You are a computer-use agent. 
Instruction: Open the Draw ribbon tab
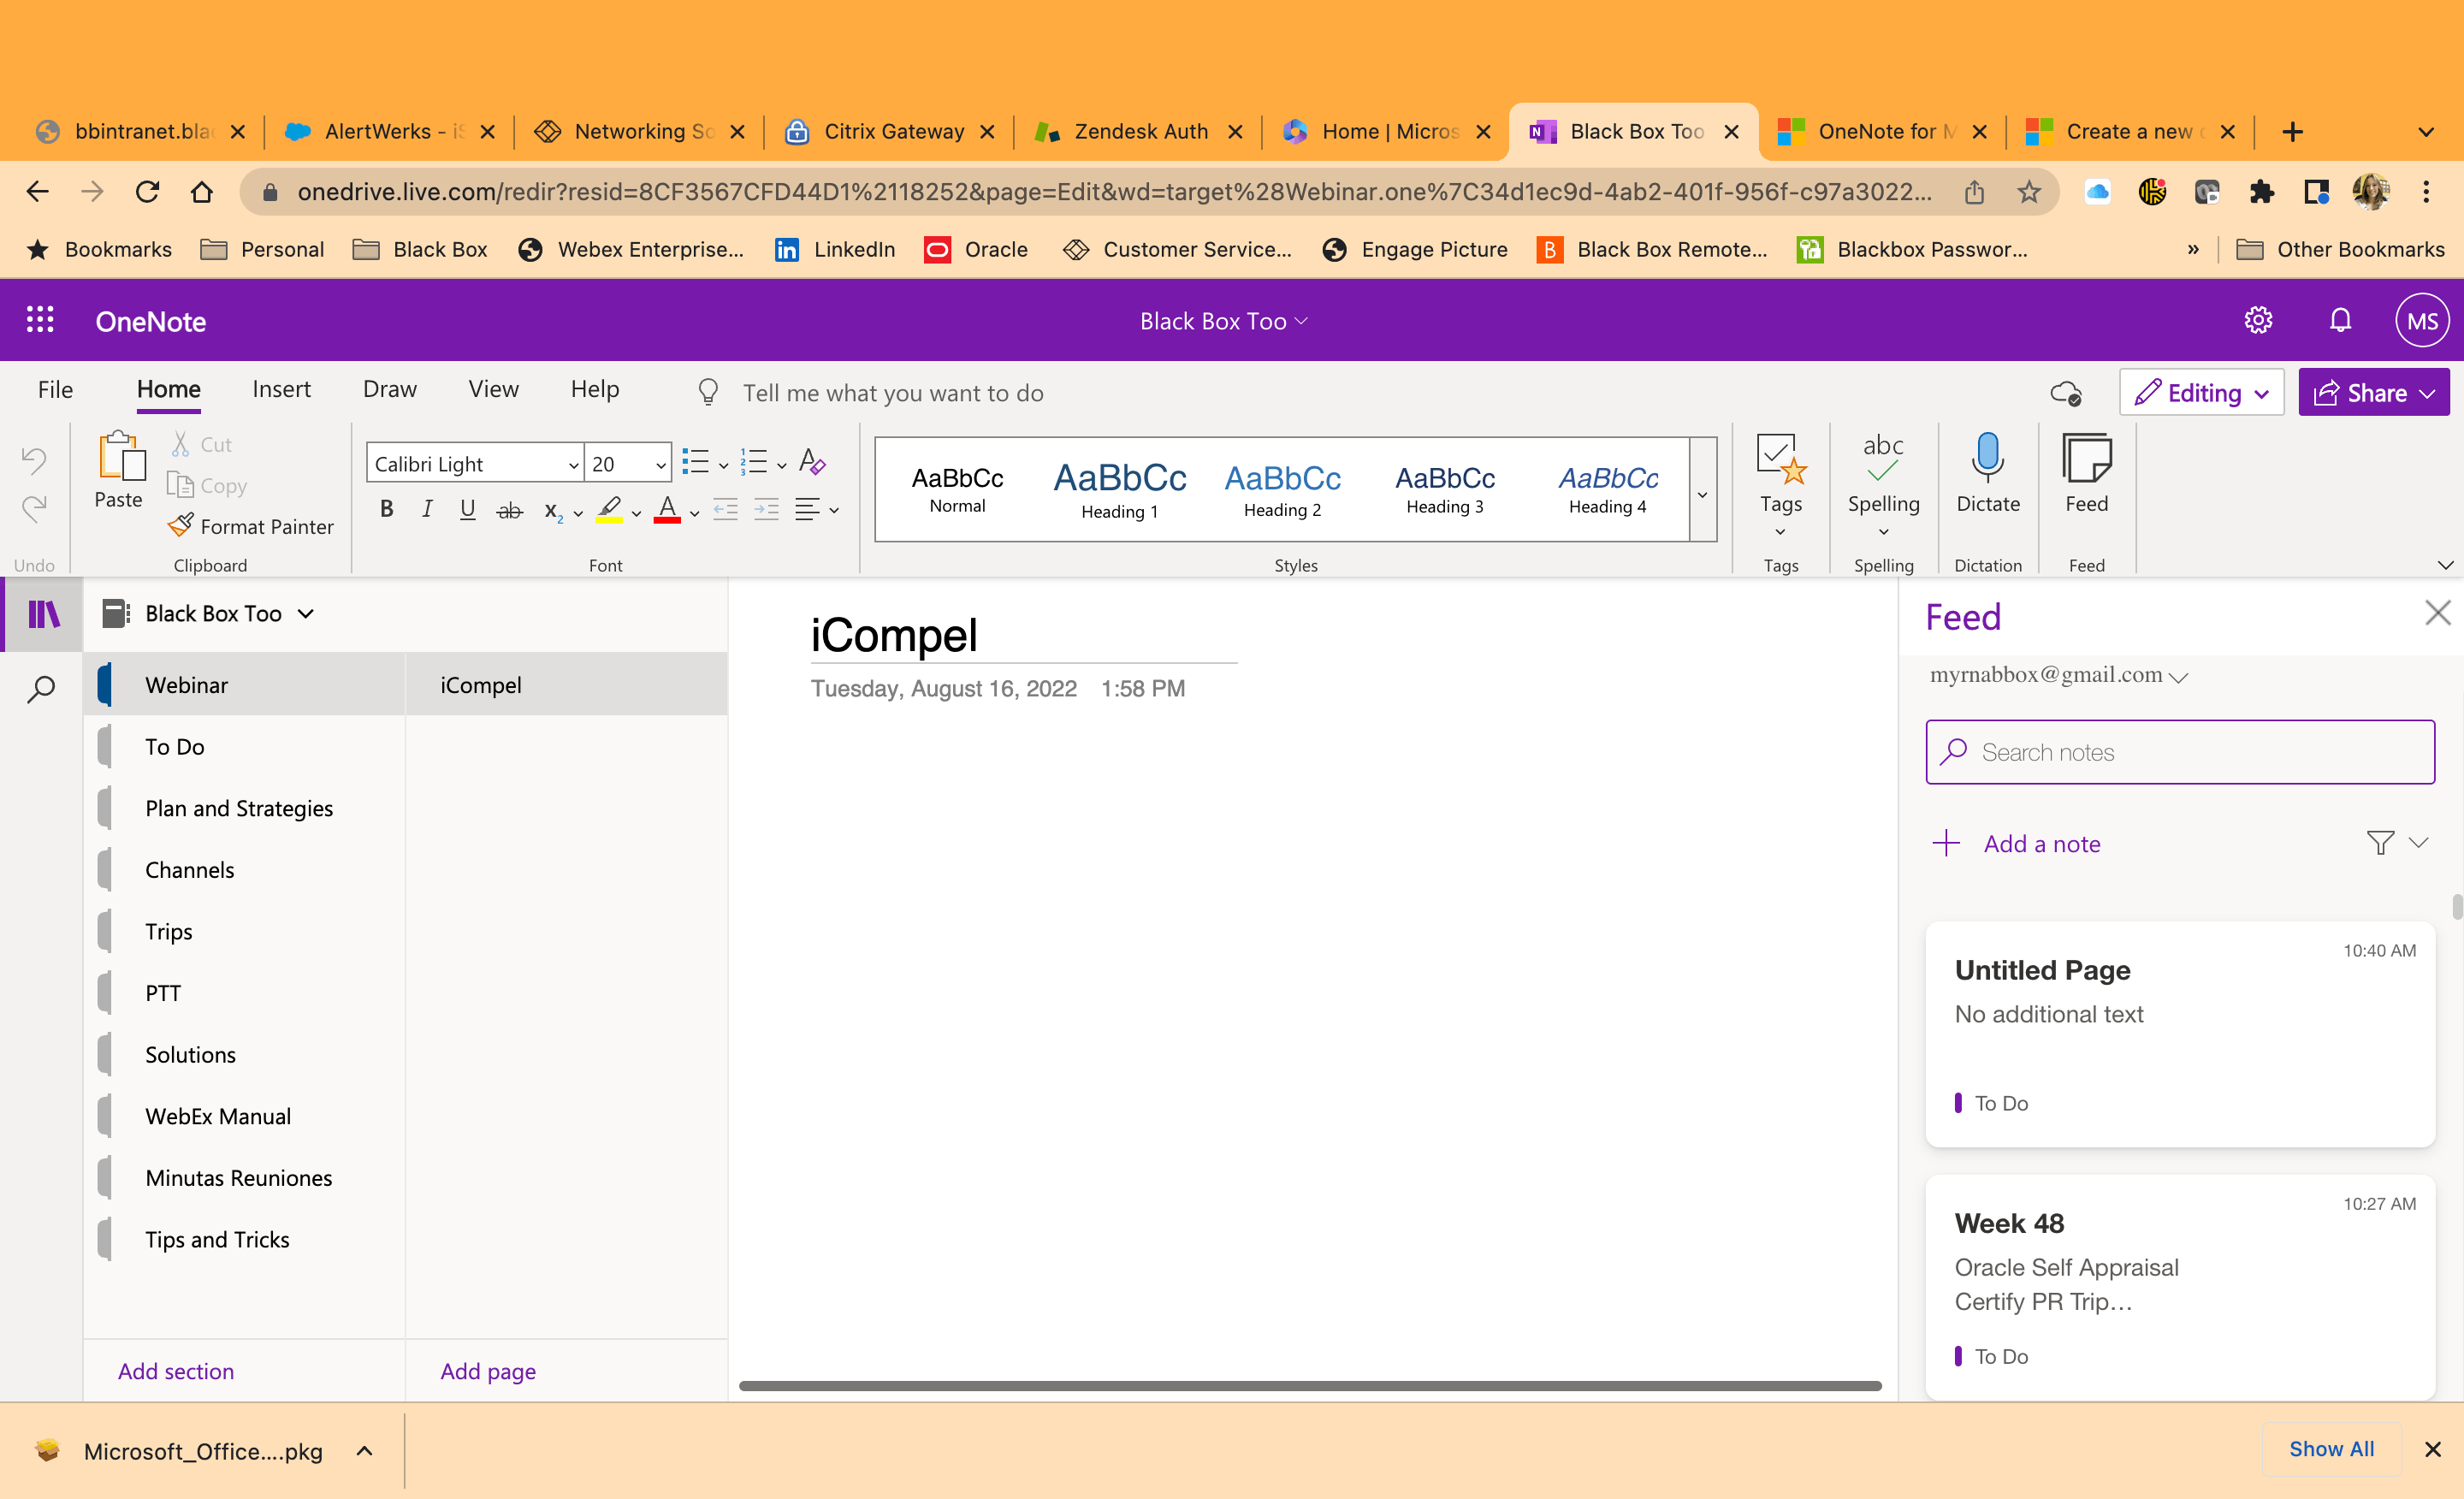click(389, 389)
